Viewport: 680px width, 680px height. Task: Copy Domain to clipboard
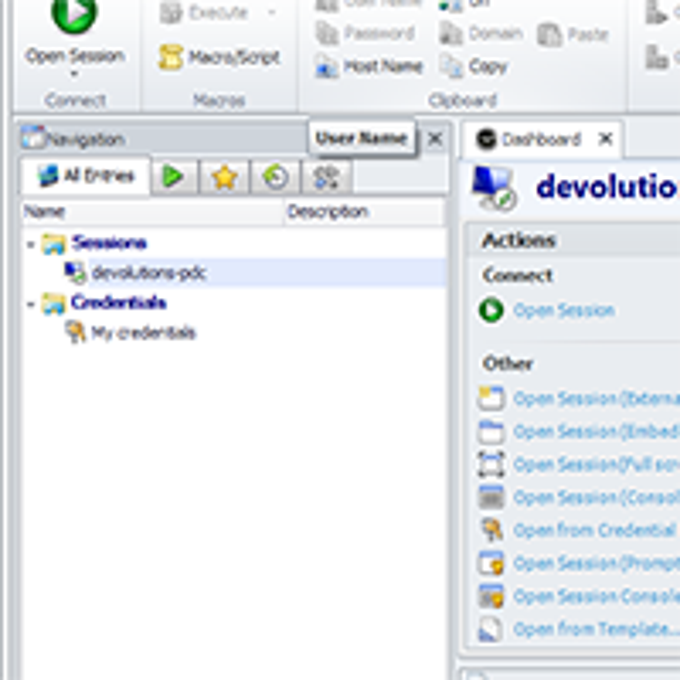click(x=481, y=34)
